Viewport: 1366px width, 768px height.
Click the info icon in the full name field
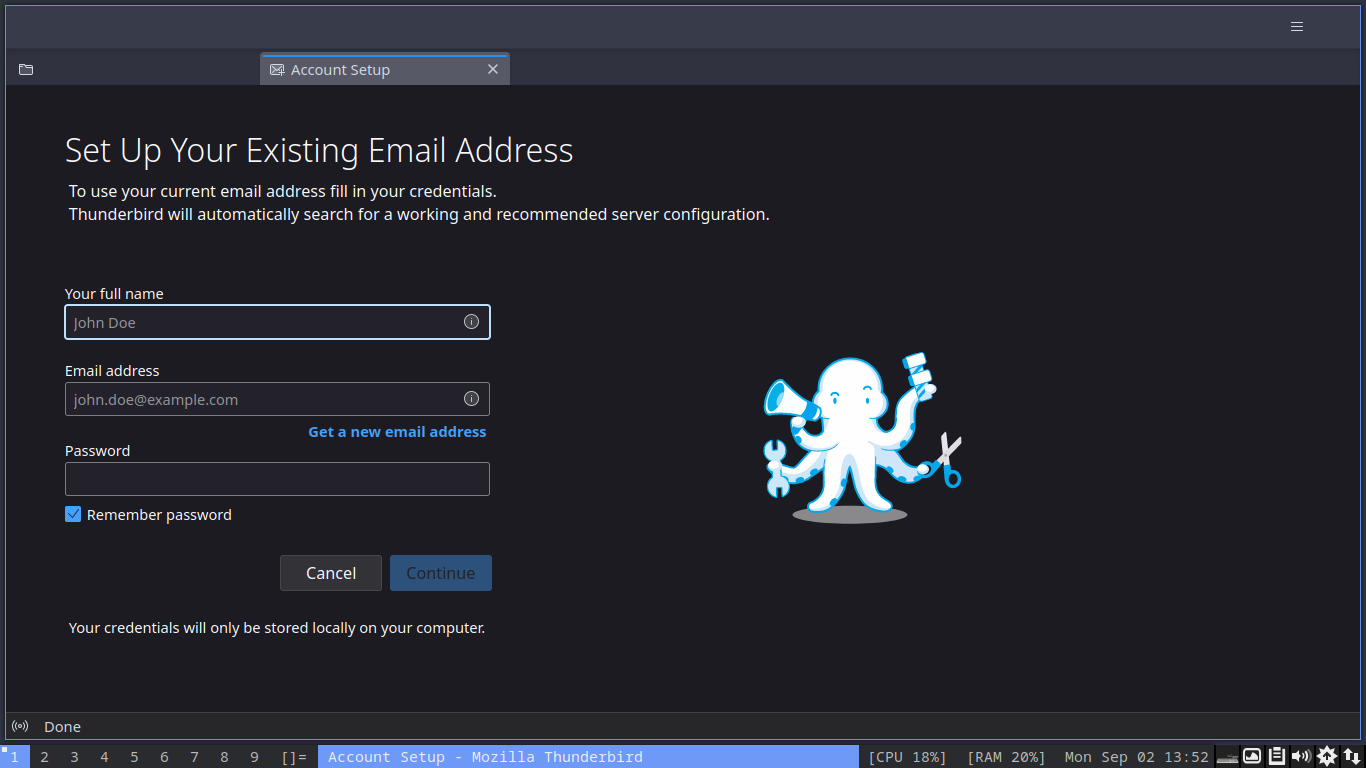(471, 322)
